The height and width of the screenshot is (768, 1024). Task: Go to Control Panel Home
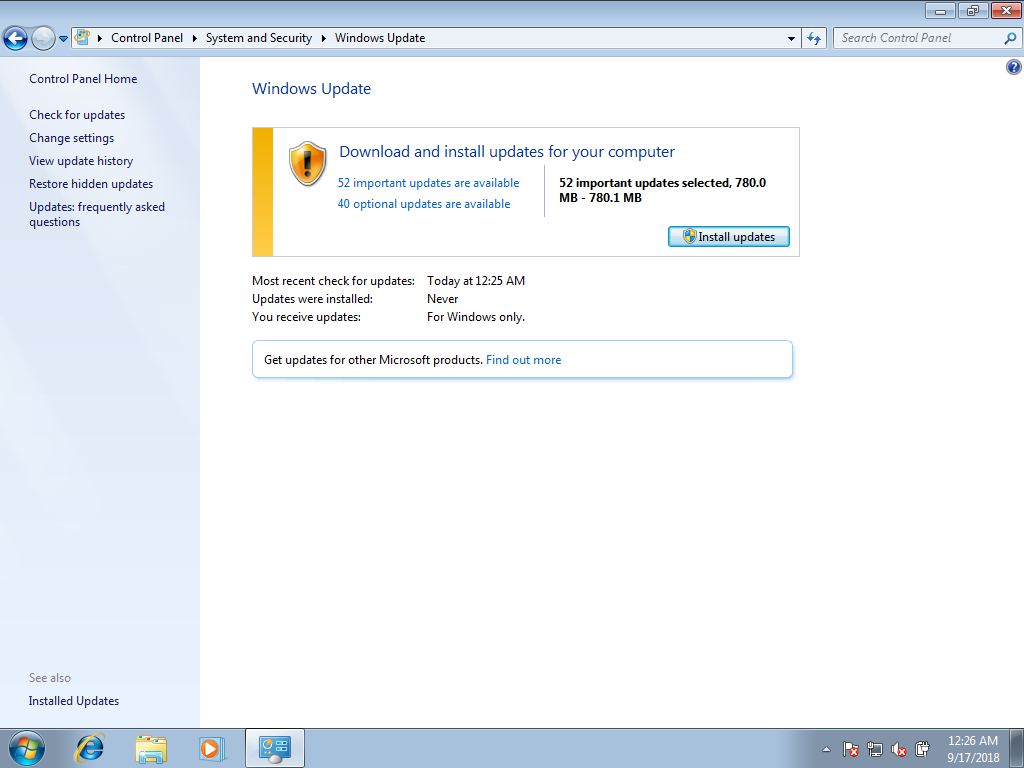pyautogui.click(x=83, y=78)
